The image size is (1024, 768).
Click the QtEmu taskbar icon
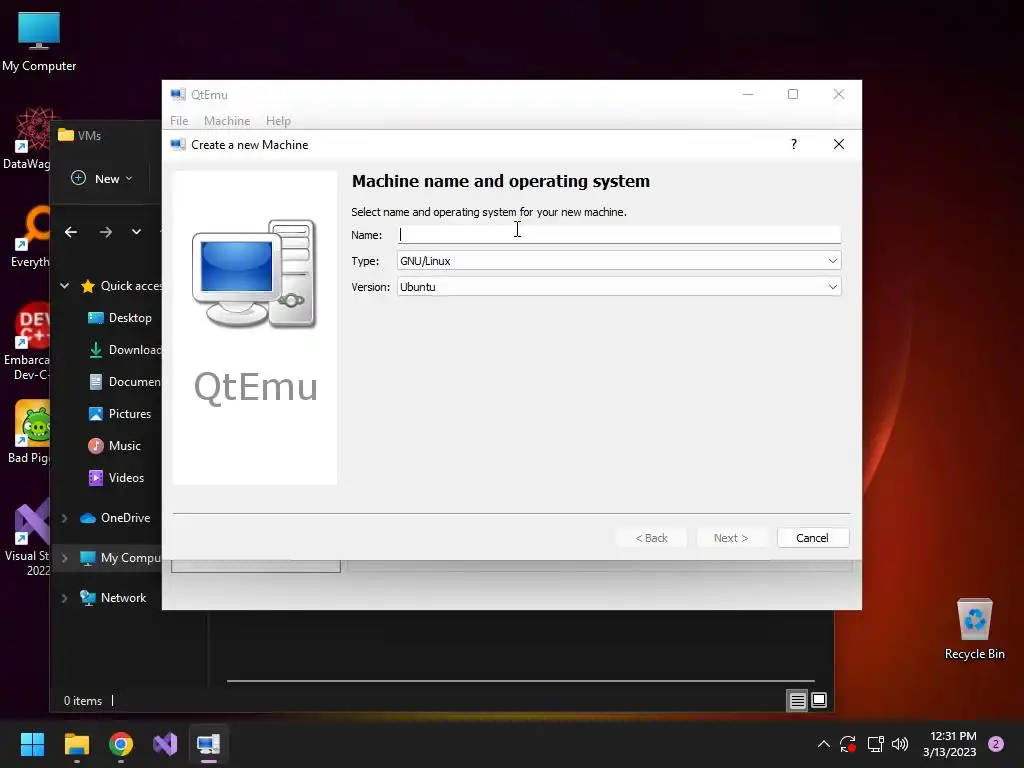click(x=209, y=744)
